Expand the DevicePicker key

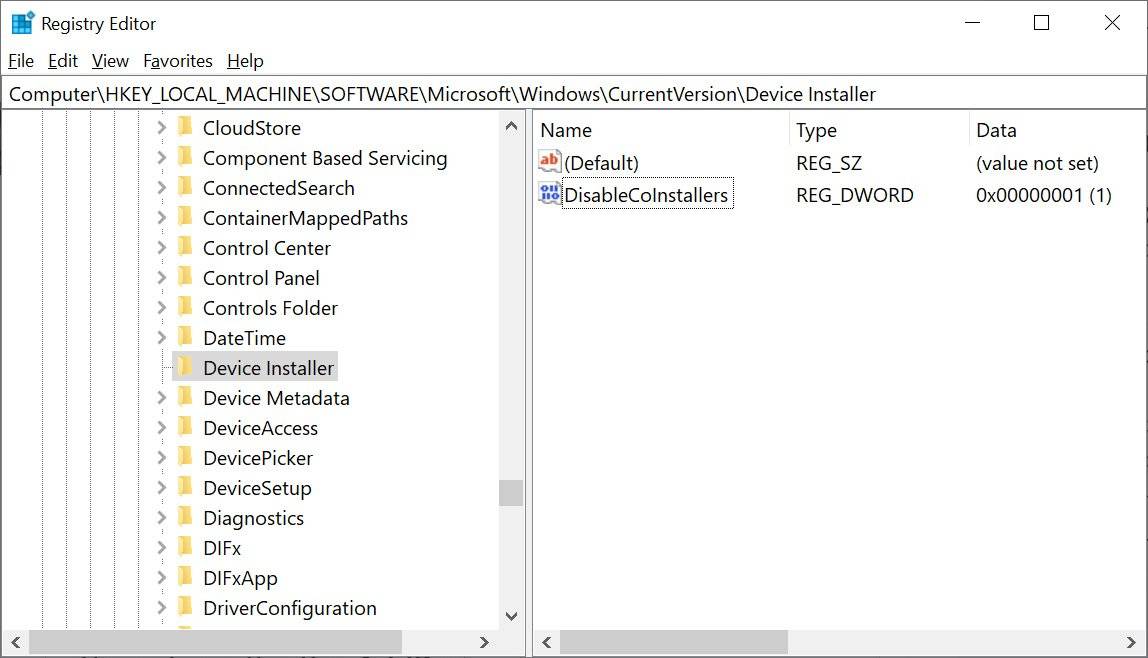(x=162, y=457)
